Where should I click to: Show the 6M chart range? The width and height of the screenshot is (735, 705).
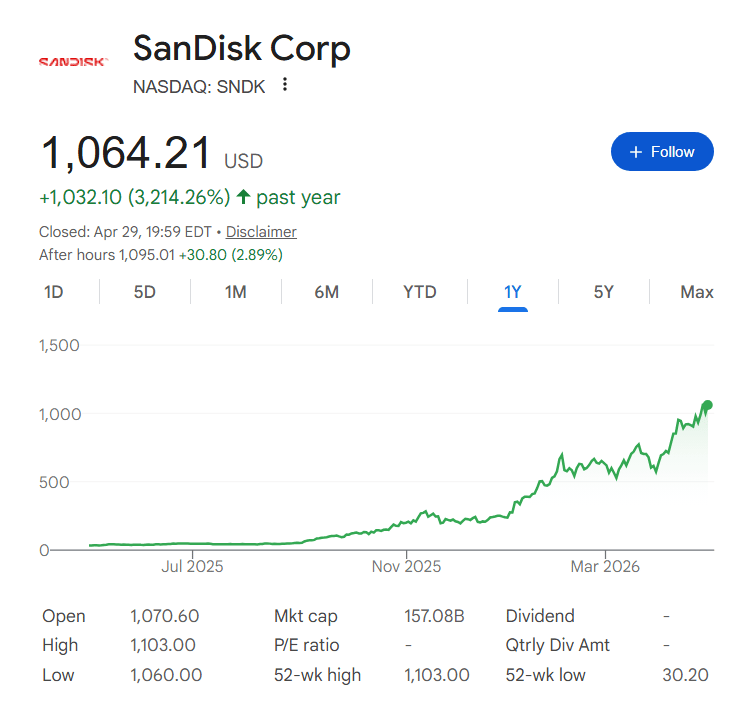tap(327, 292)
